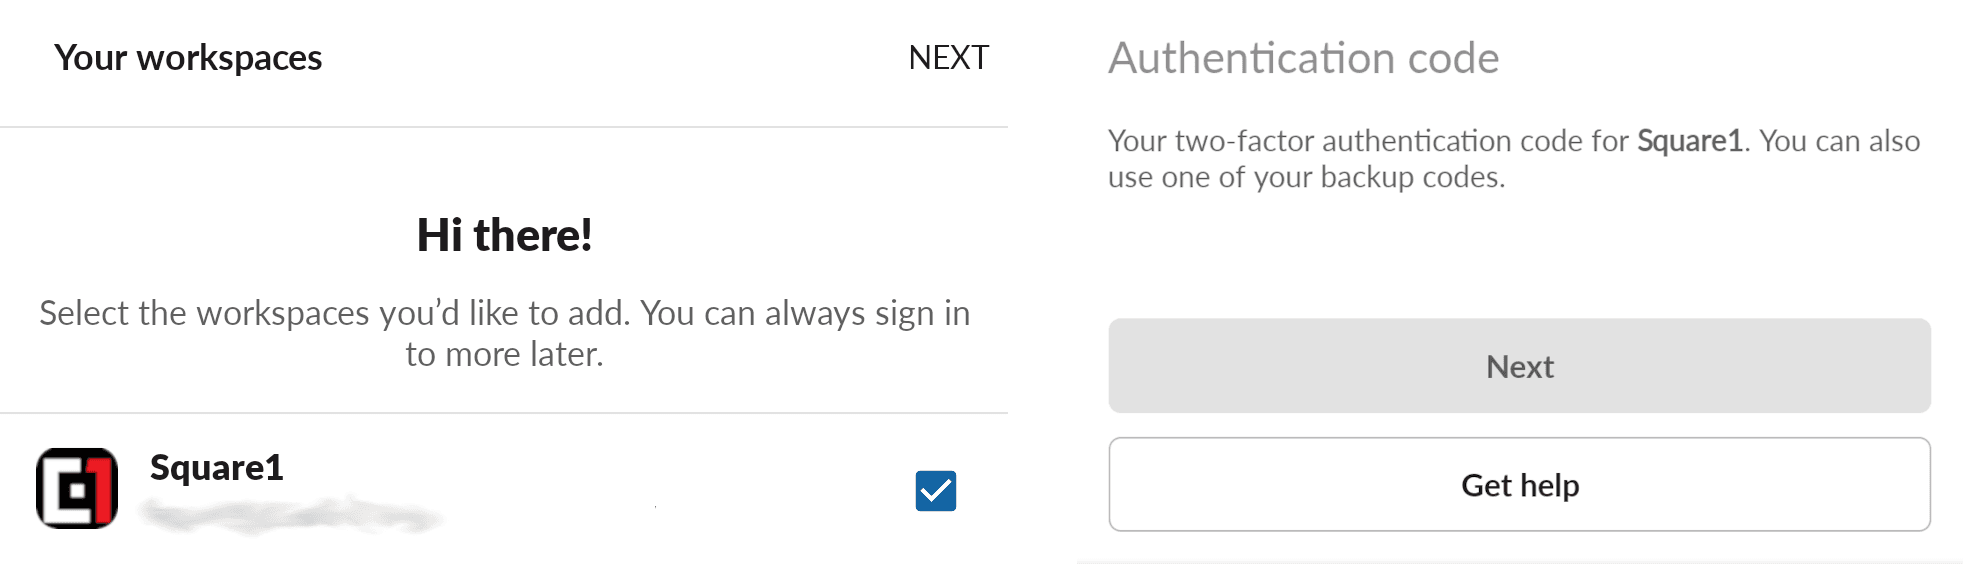
Task: Click the 'Authentication code' heading
Action: tap(1303, 58)
